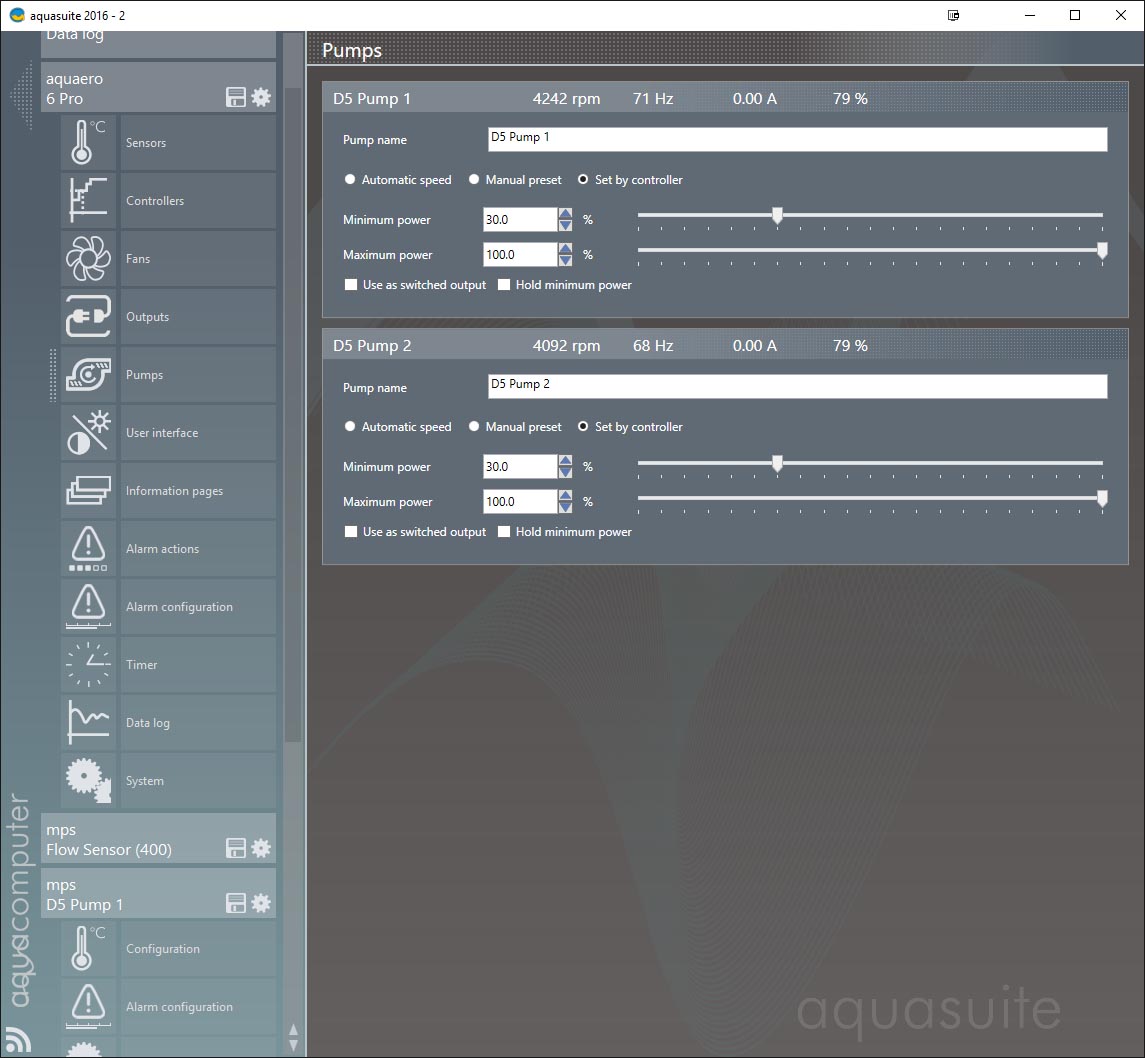
Task: Check Use as switched output for D5 Pump 2
Action: [x=351, y=532]
